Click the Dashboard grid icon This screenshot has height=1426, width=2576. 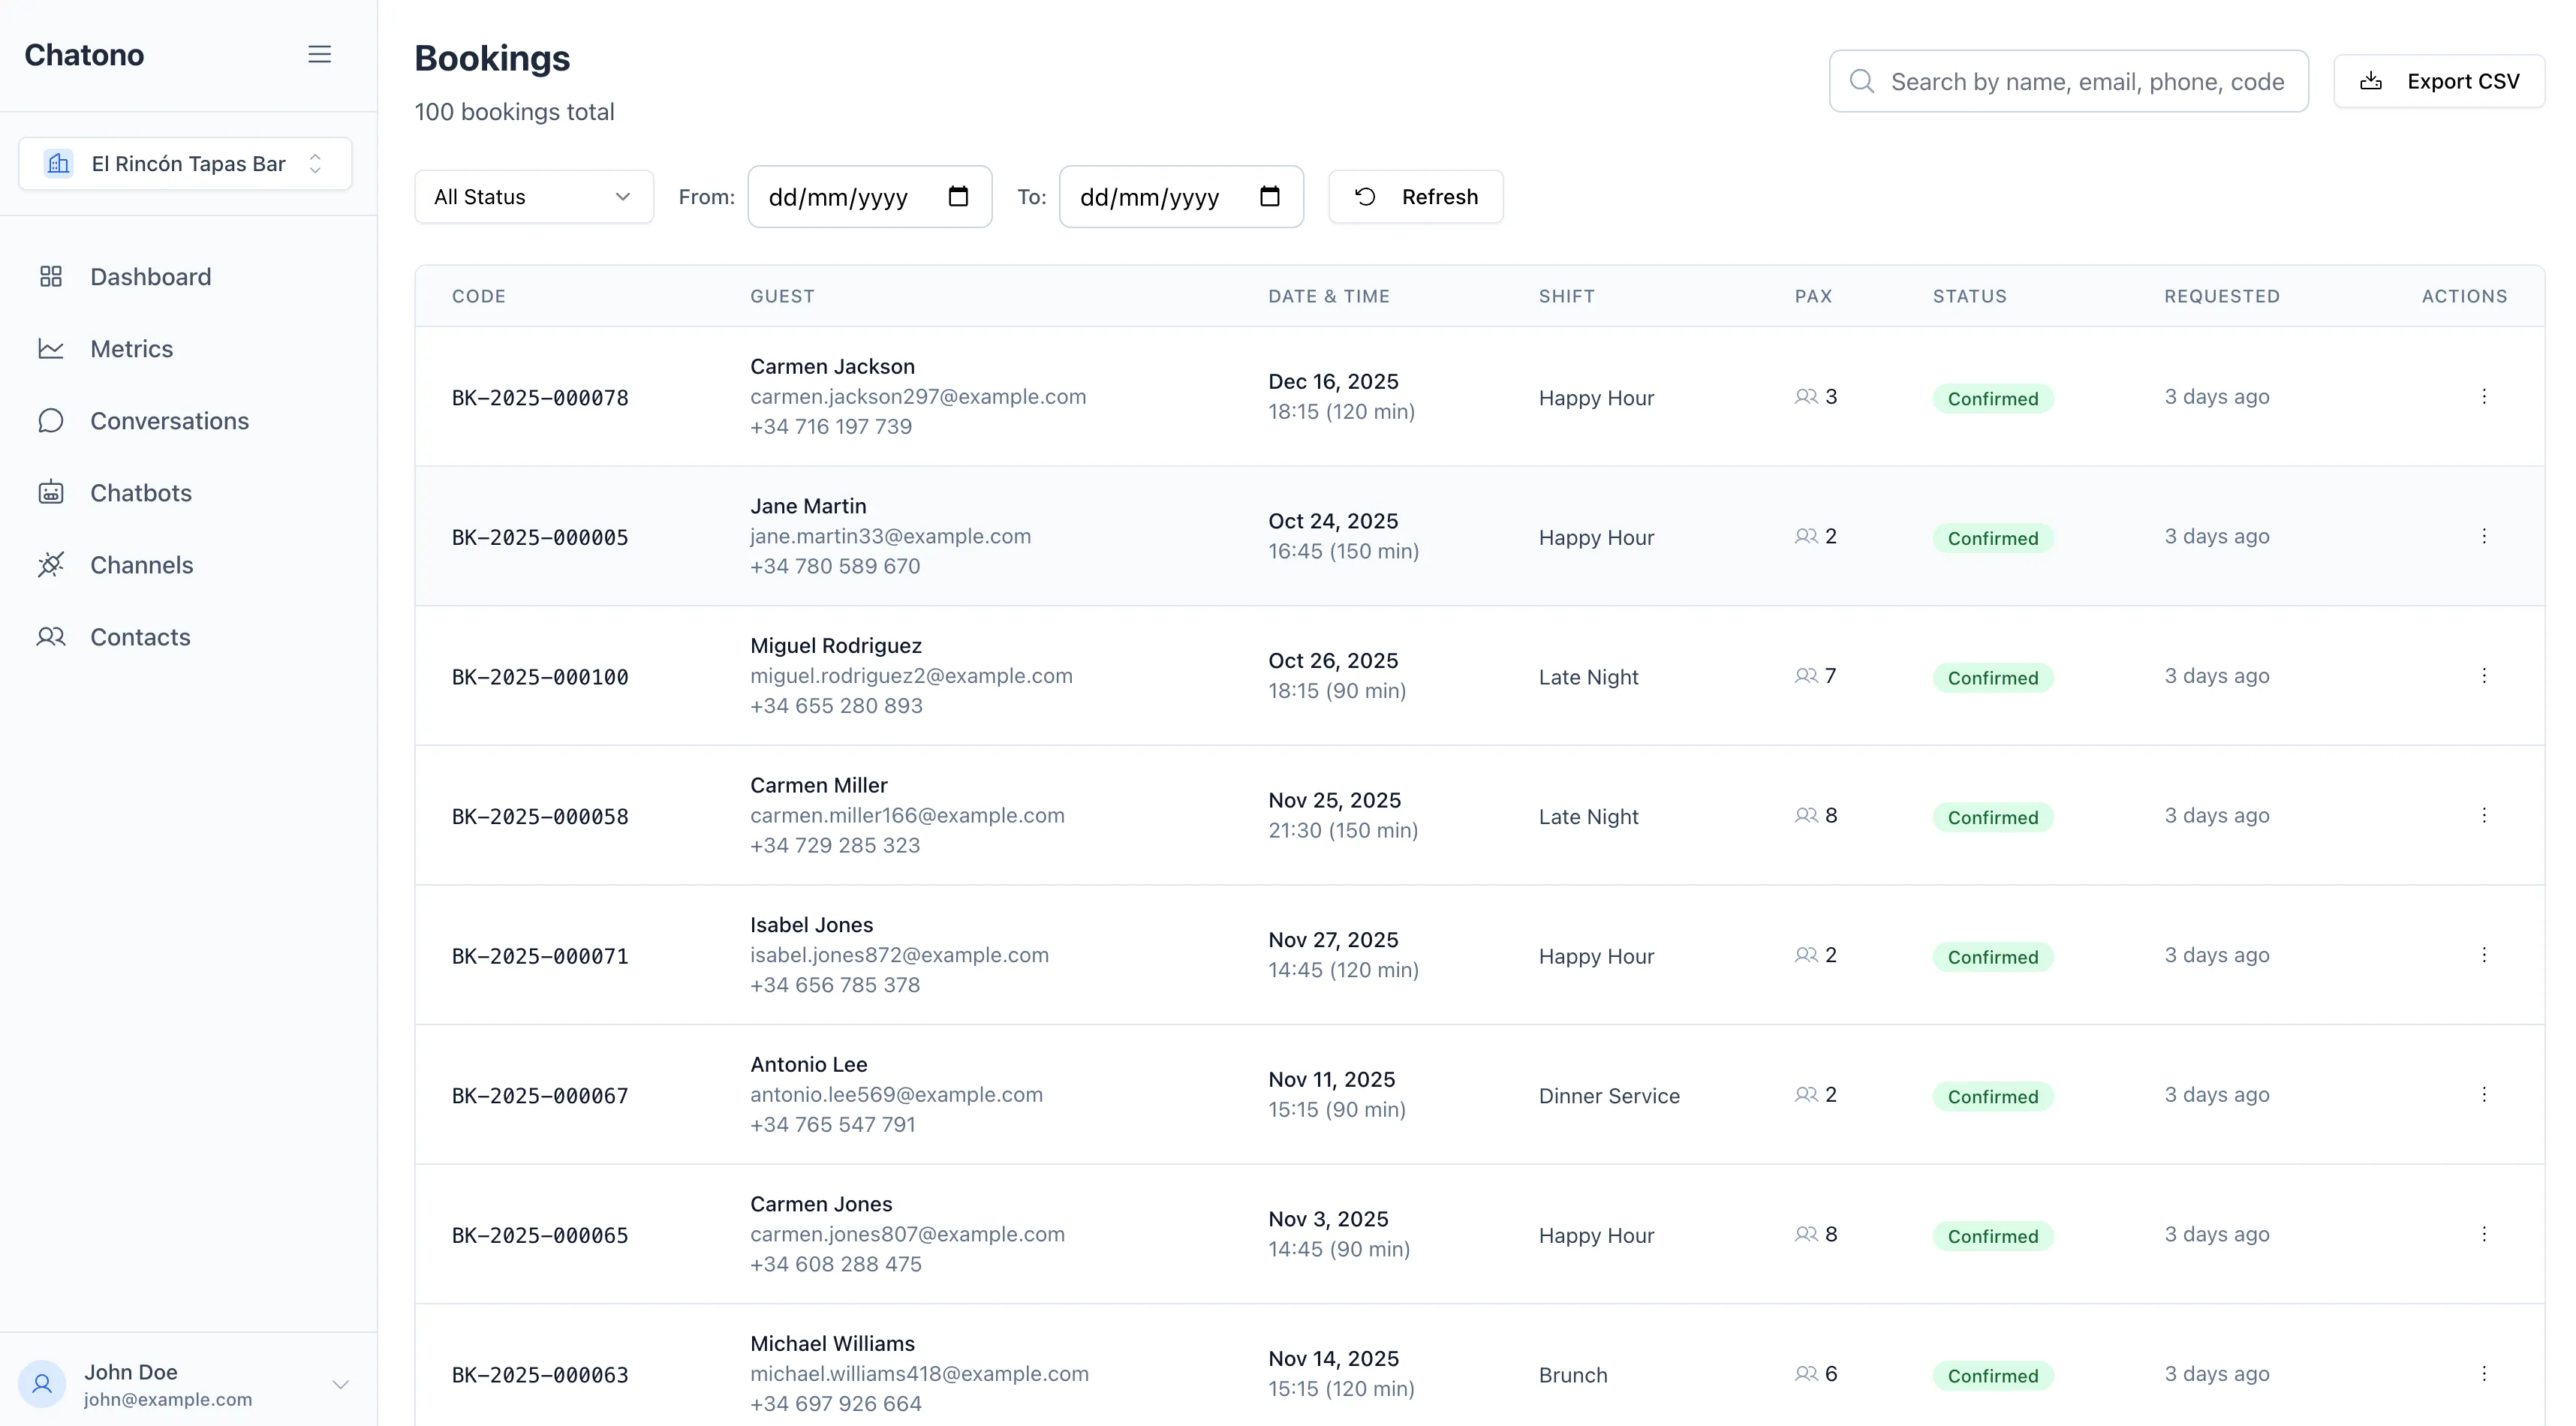click(51, 276)
